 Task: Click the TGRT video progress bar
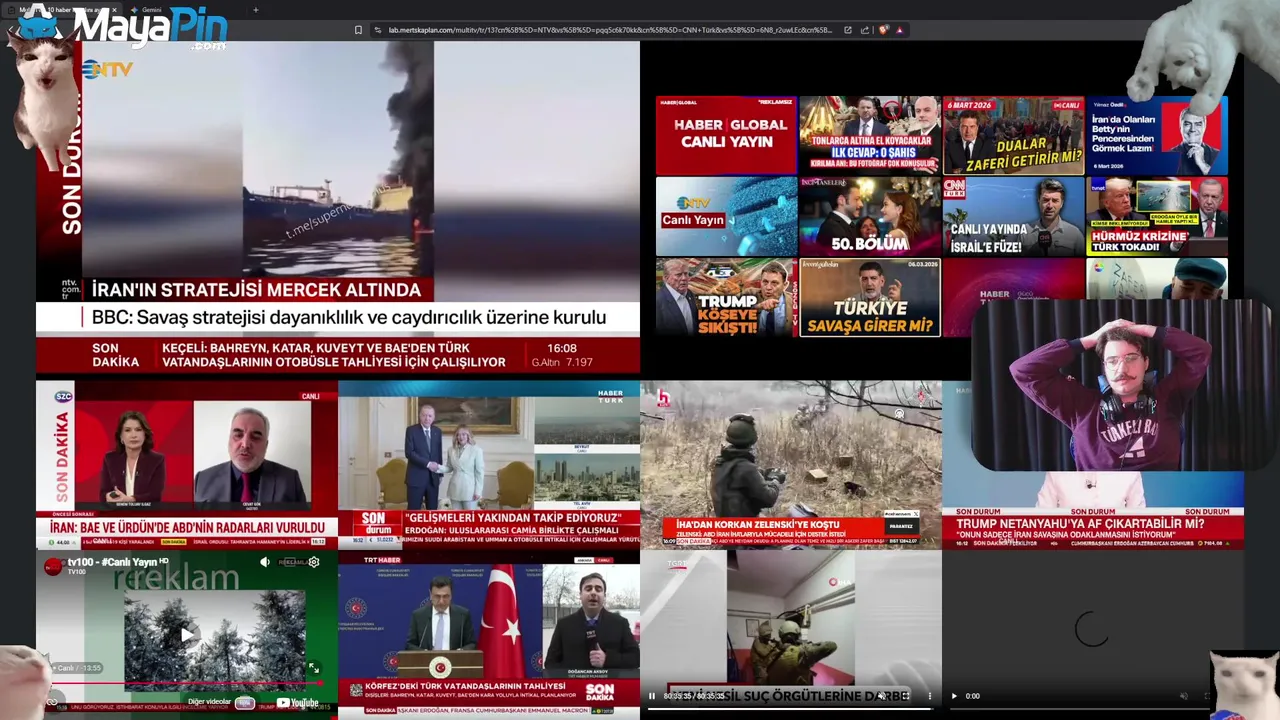pos(791,708)
